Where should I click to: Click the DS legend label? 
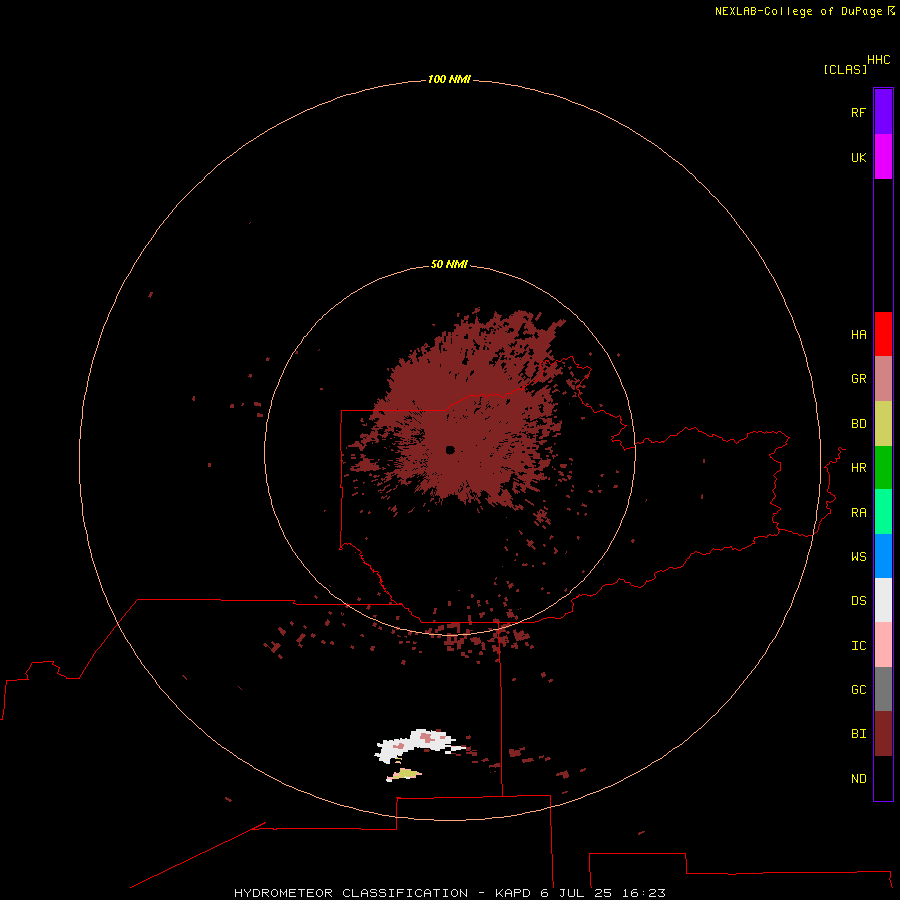[859, 601]
